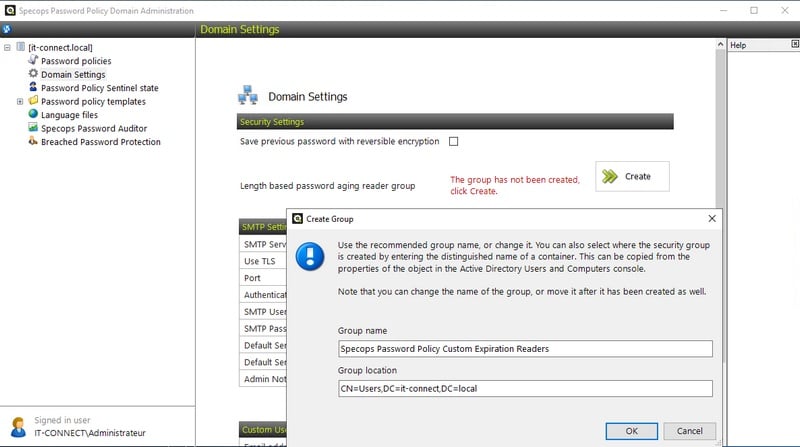Open Language files node
Screen dimensions: 800x447
point(69,115)
